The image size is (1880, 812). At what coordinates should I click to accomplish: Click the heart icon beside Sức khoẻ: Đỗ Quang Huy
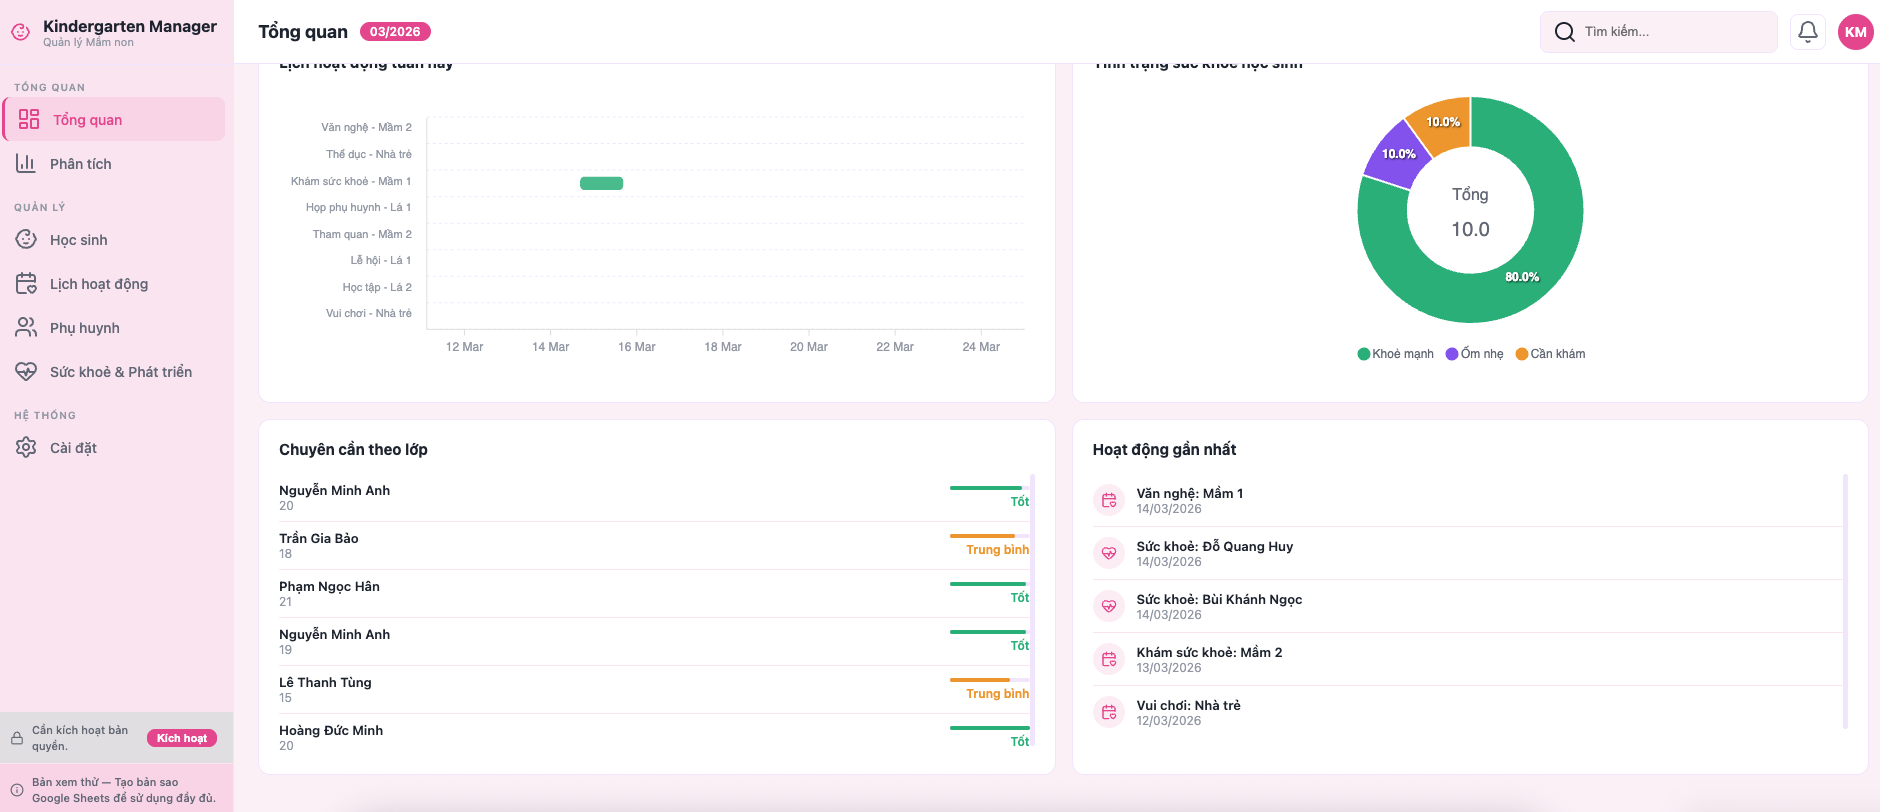point(1108,553)
